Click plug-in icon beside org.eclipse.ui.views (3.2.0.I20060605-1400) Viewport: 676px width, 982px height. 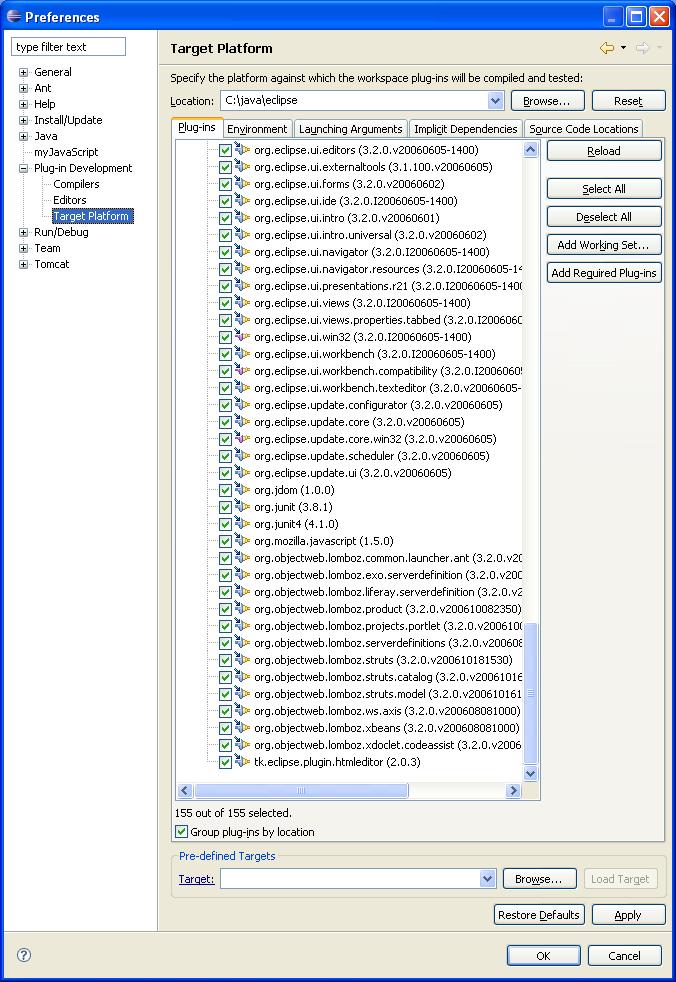coord(242,303)
